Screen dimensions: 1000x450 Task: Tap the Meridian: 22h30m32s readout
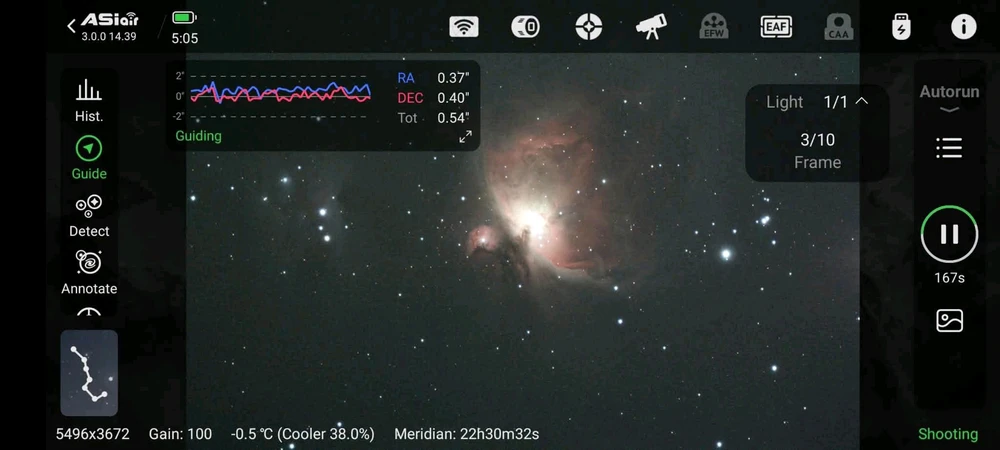(x=466, y=434)
